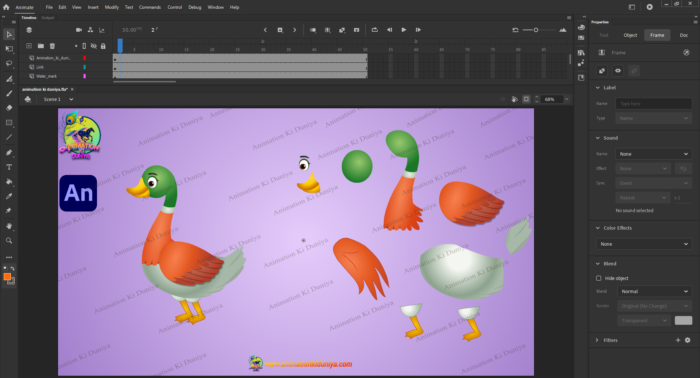Collapse the Sound section
The image size is (700, 378).
click(598, 138)
